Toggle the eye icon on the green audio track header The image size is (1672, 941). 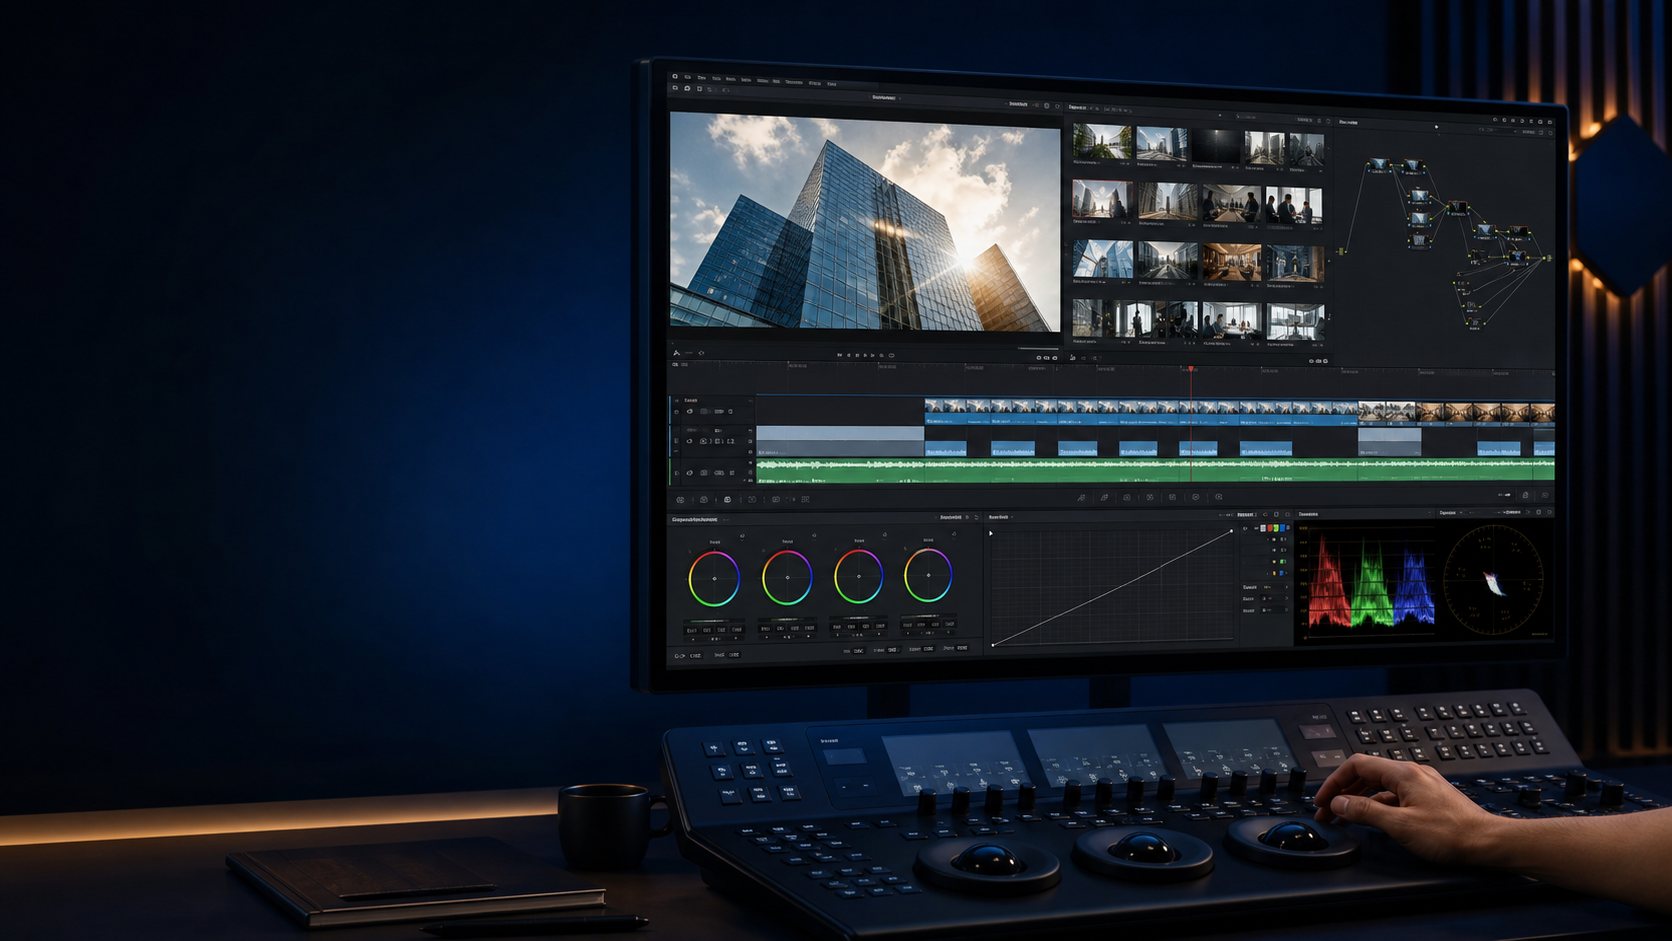point(689,473)
